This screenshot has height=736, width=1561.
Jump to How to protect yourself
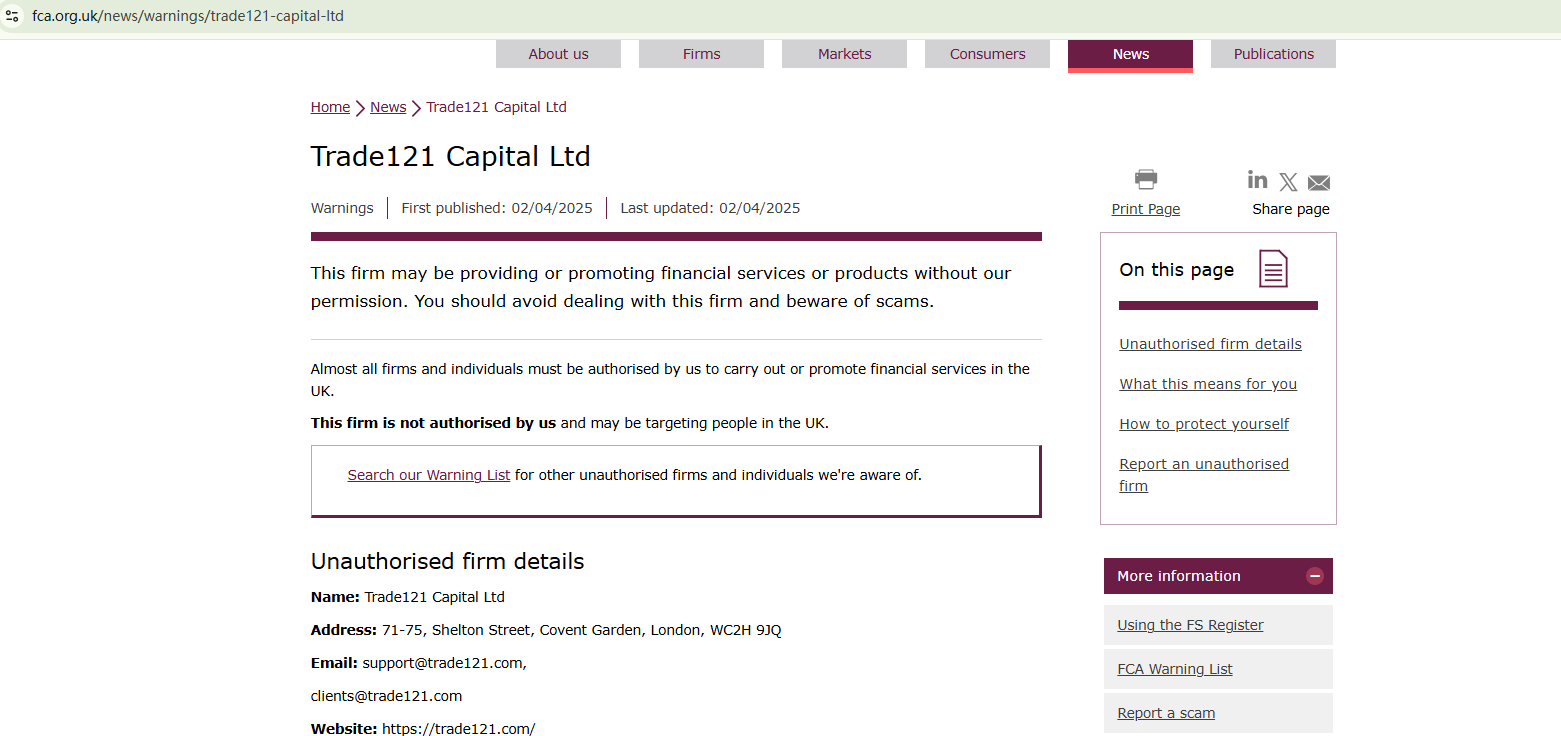[x=1204, y=424]
